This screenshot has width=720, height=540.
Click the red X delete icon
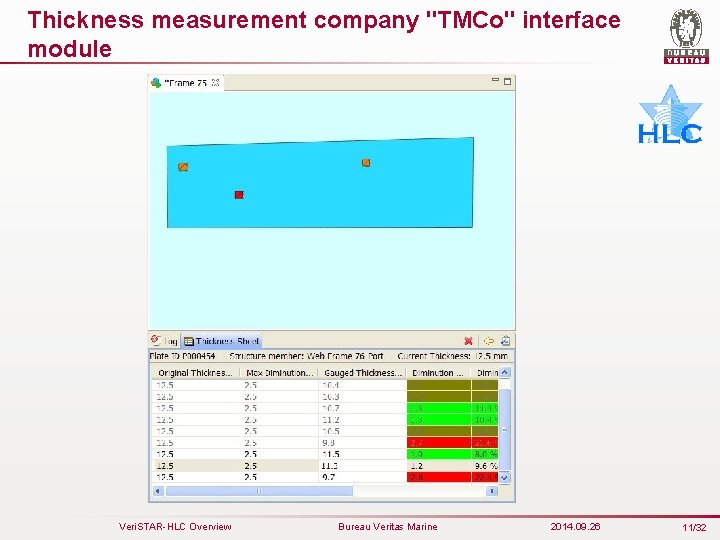tap(468, 341)
